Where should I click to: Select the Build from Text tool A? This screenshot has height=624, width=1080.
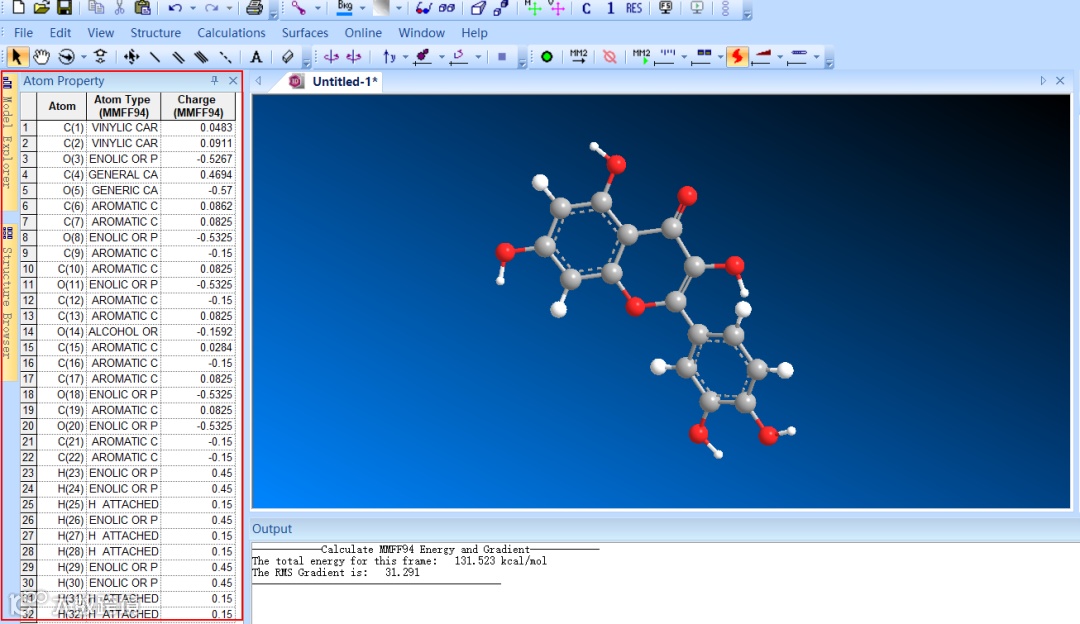point(256,56)
